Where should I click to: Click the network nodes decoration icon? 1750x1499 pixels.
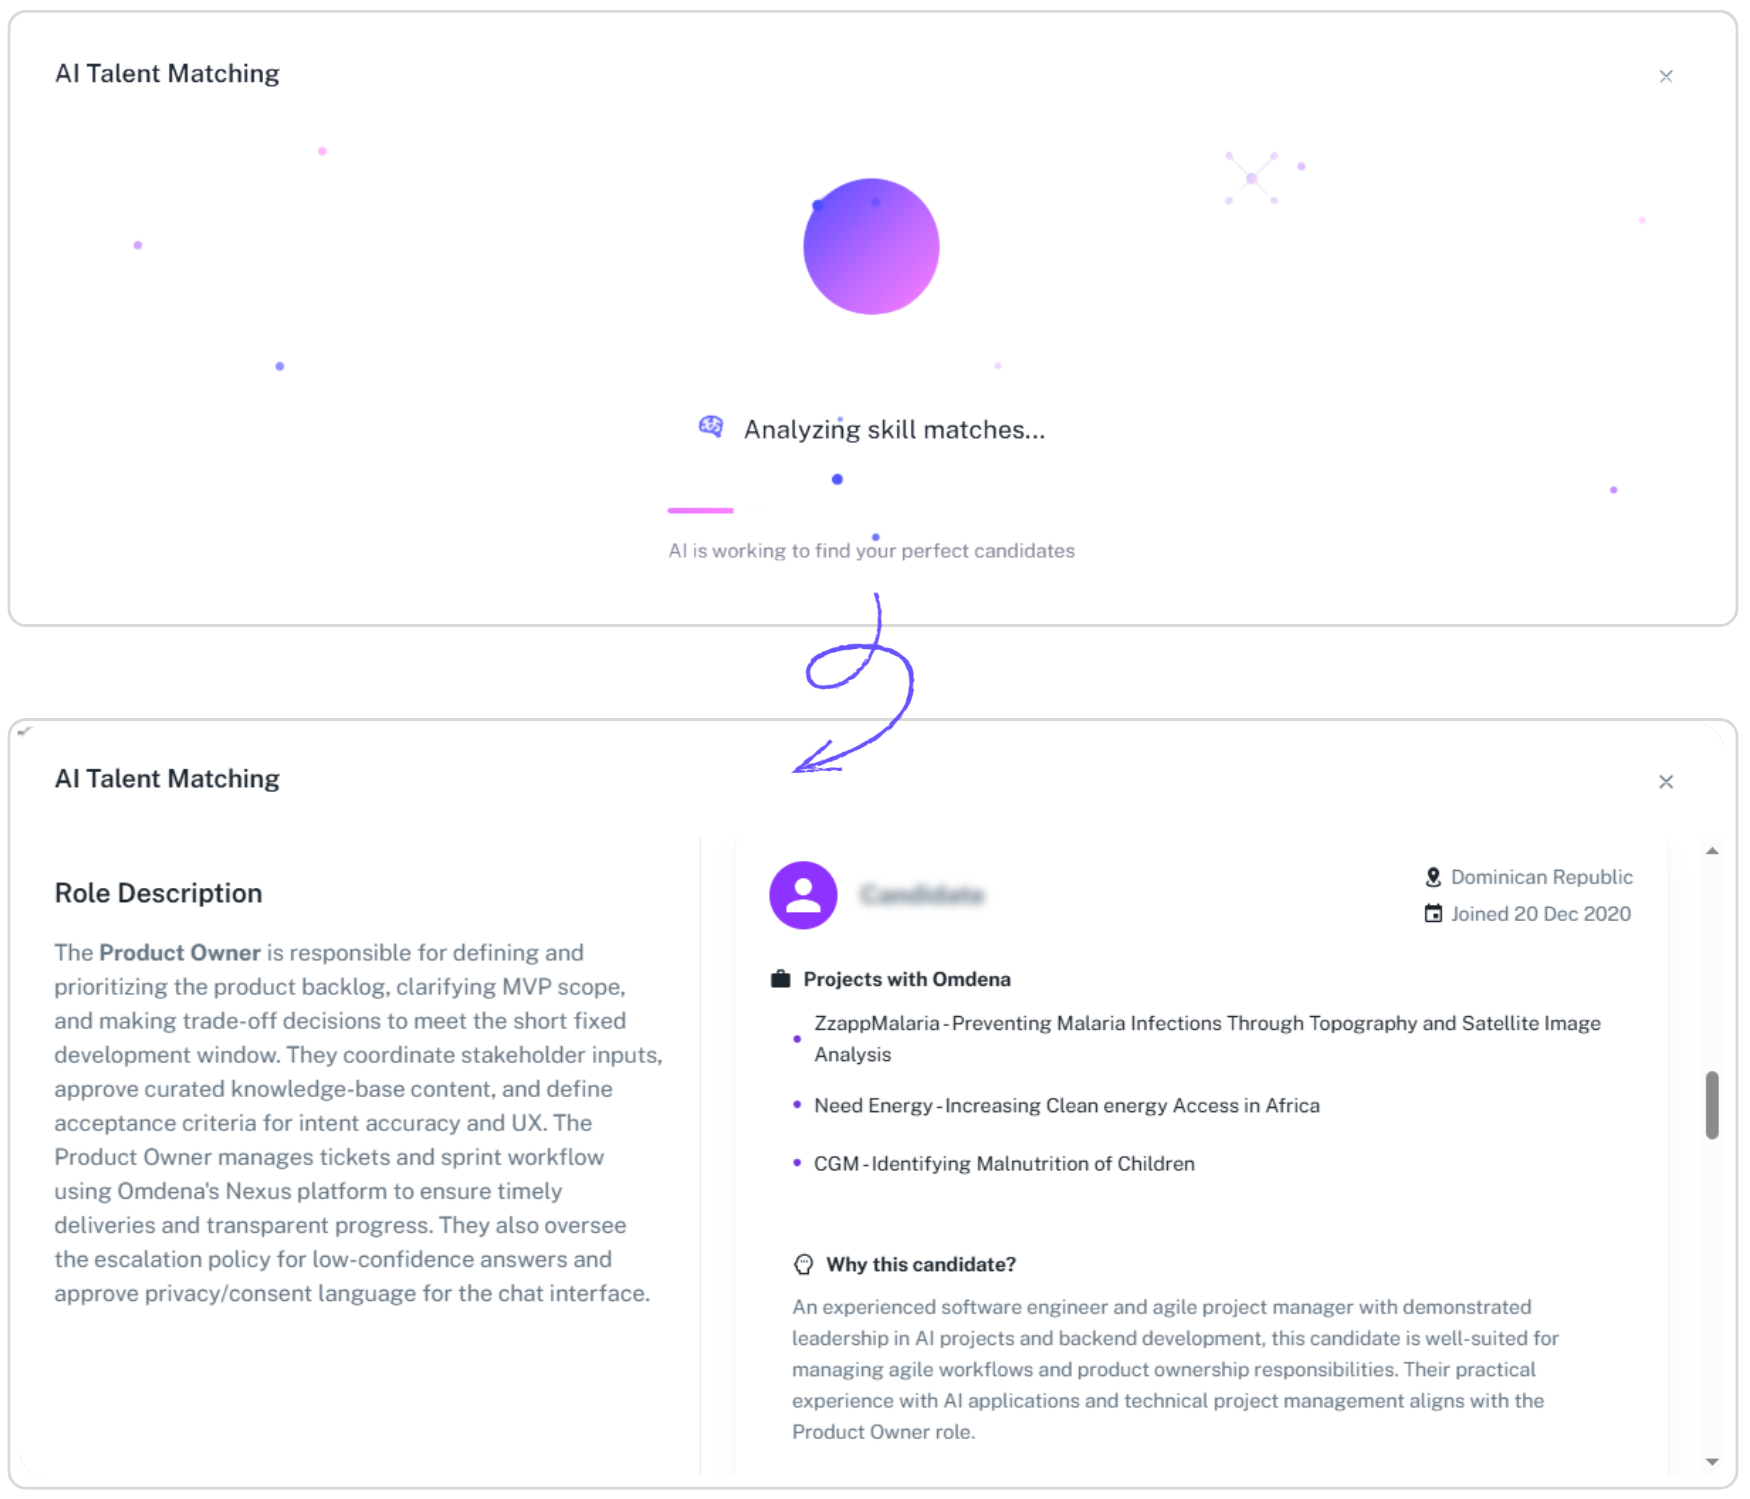click(1251, 178)
